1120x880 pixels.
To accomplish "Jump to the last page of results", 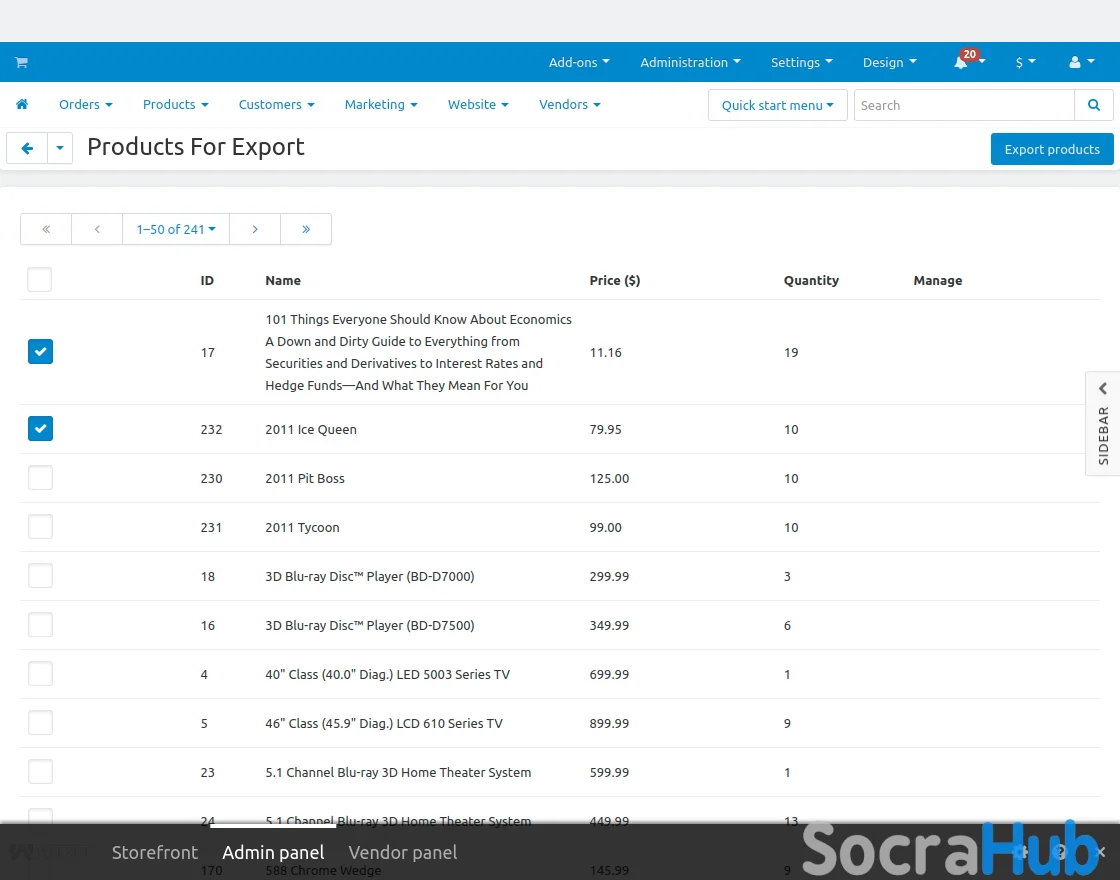I will pyautogui.click(x=306, y=229).
